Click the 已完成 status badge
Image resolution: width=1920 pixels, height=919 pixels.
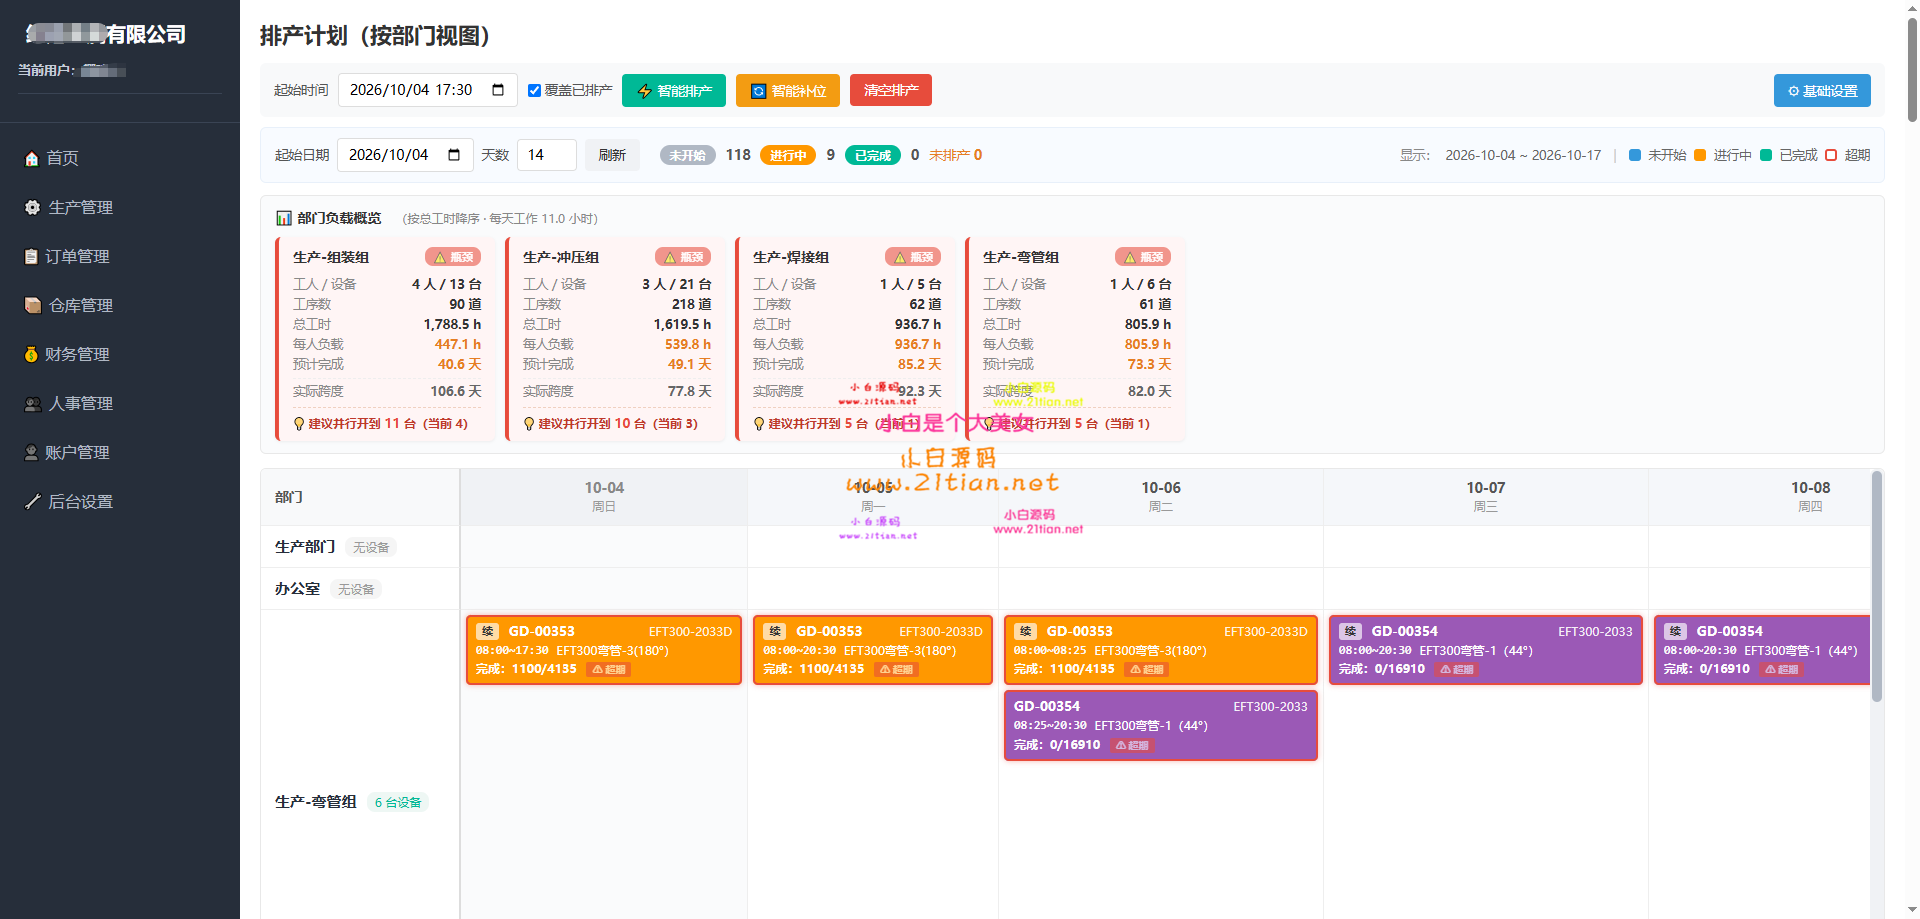(x=873, y=155)
